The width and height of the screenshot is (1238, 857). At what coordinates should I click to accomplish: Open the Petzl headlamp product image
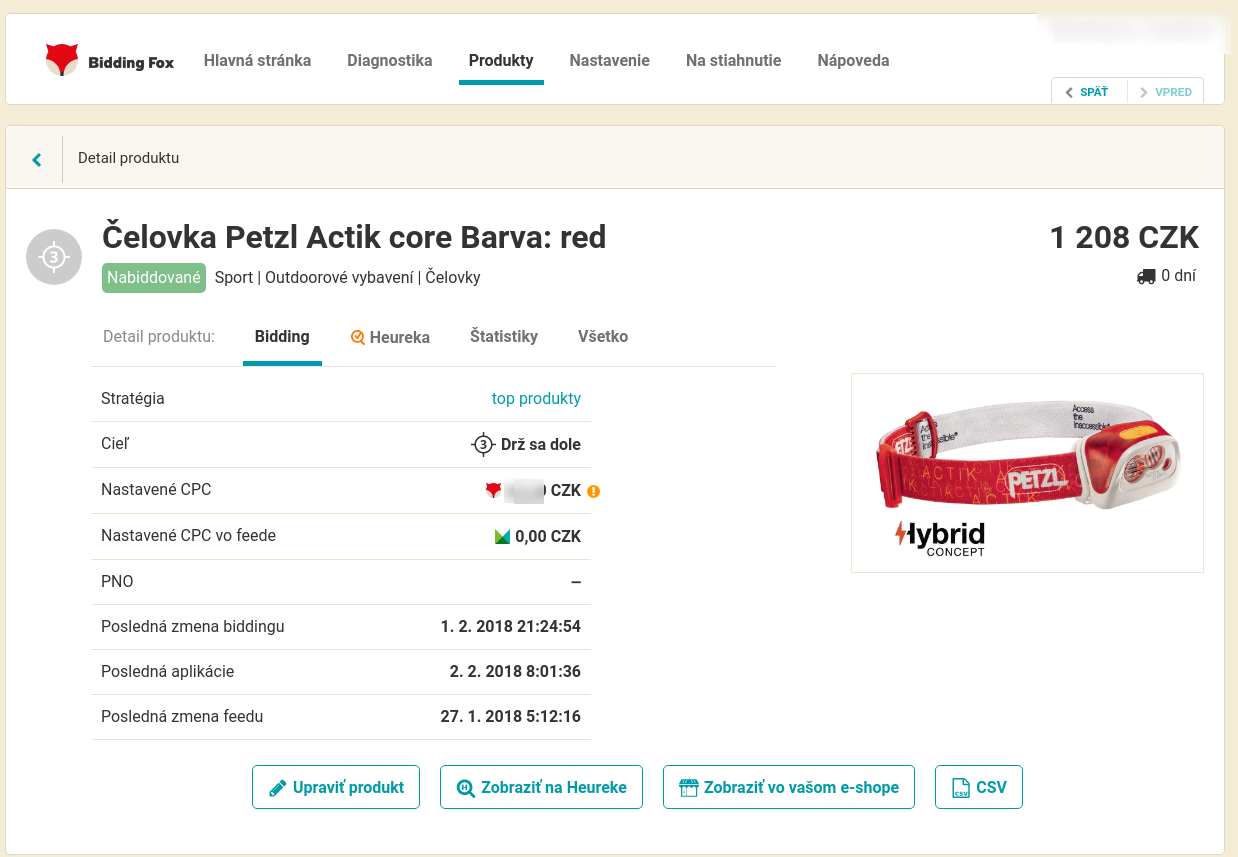coord(1027,473)
